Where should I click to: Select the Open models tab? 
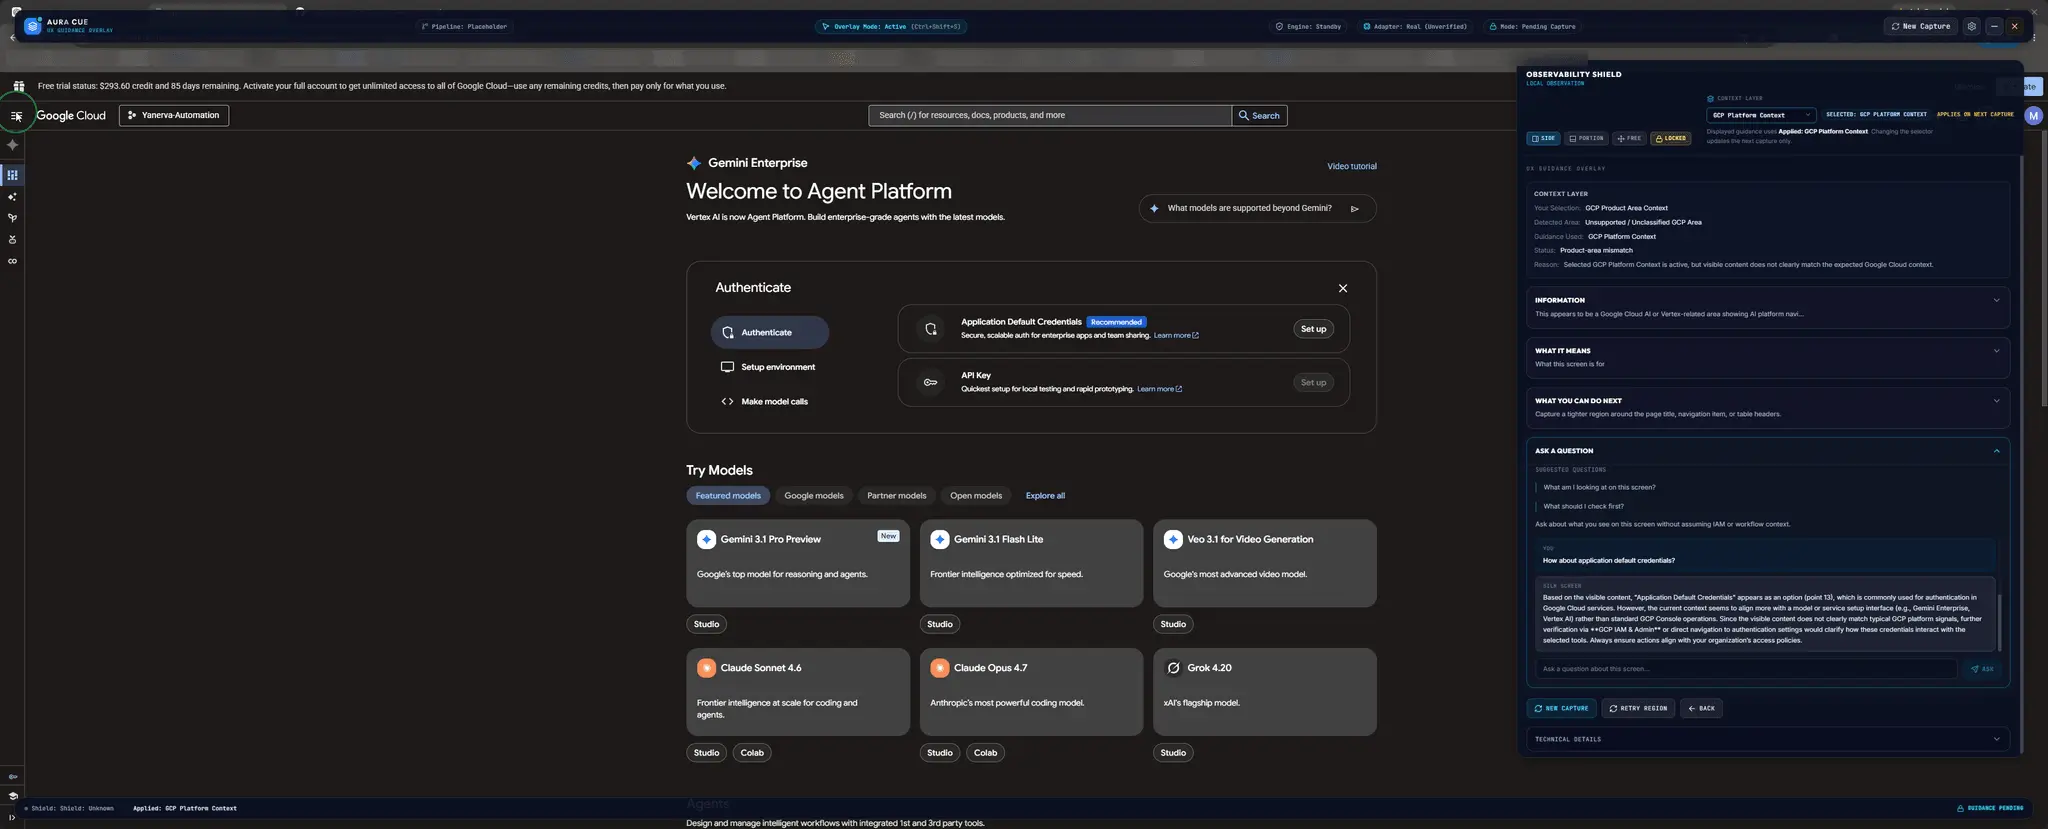click(x=976, y=496)
